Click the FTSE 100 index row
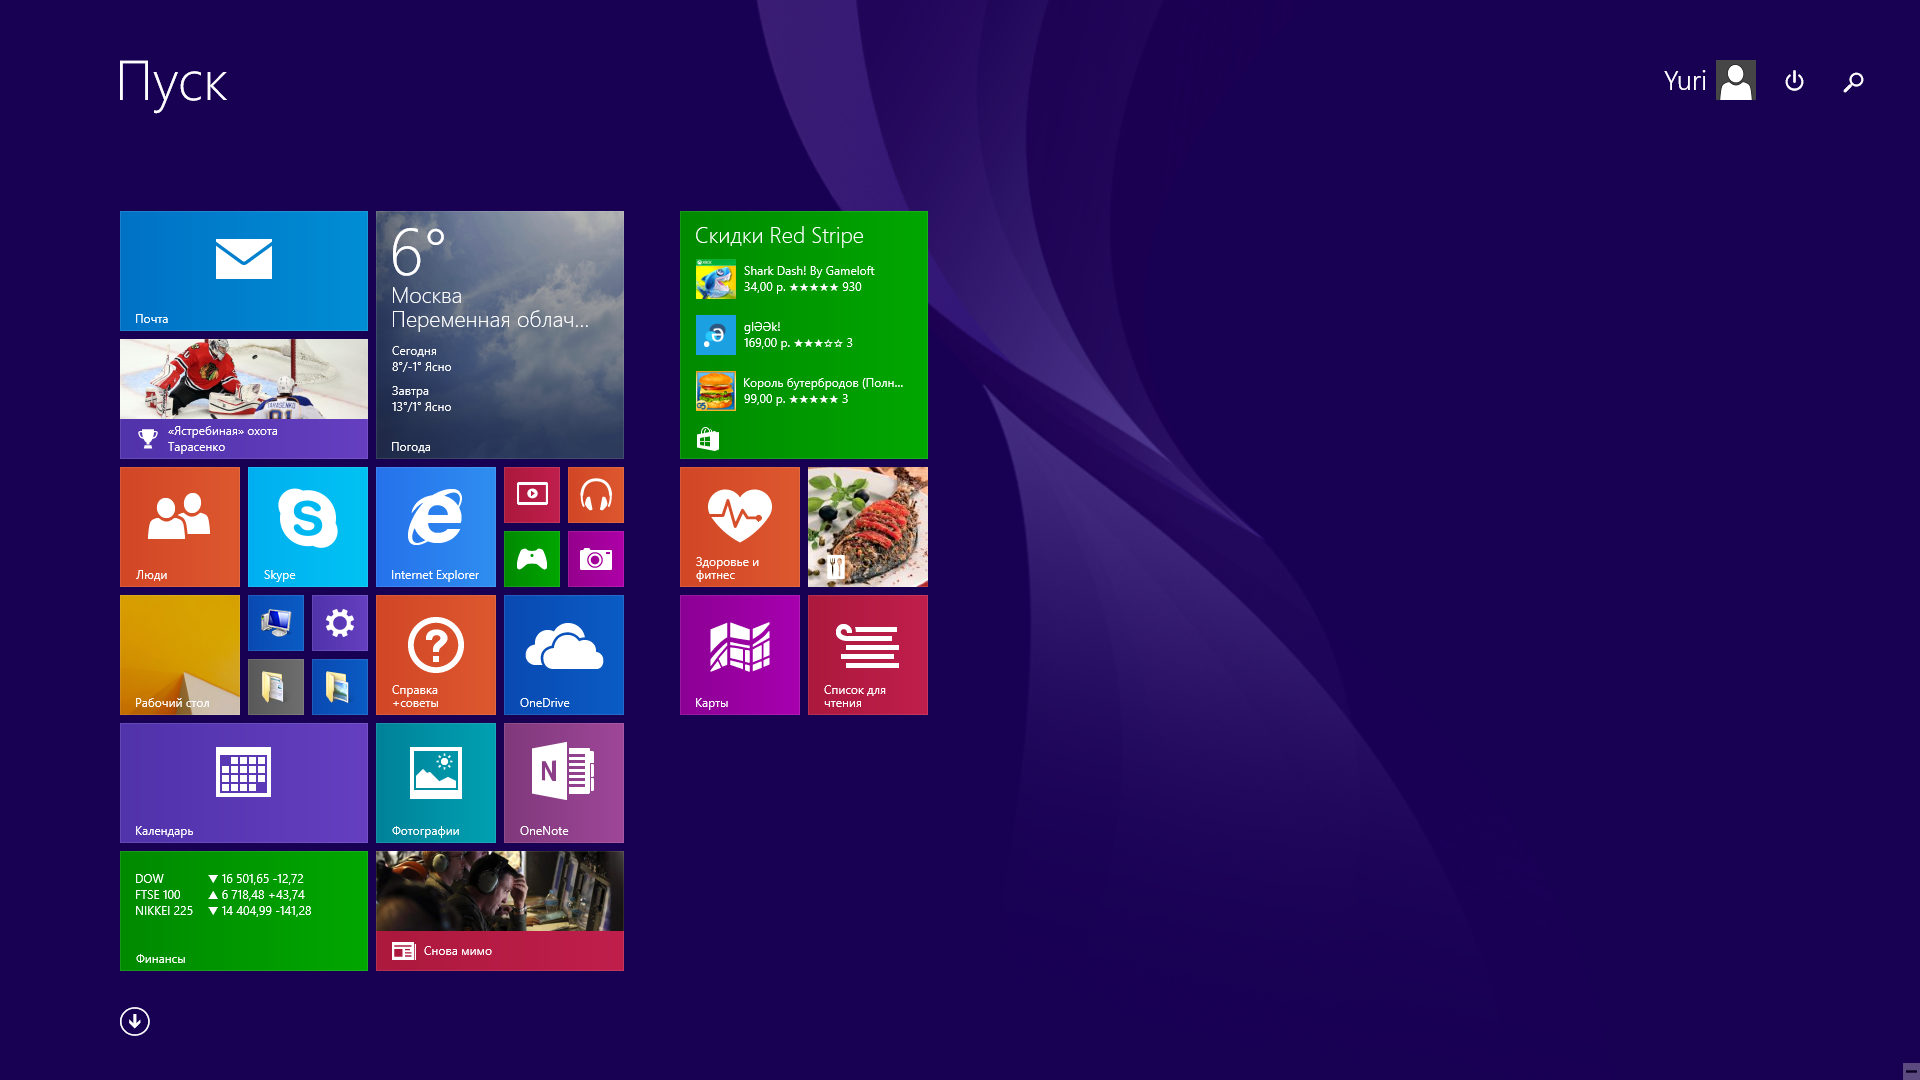 [x=220, y=895]
